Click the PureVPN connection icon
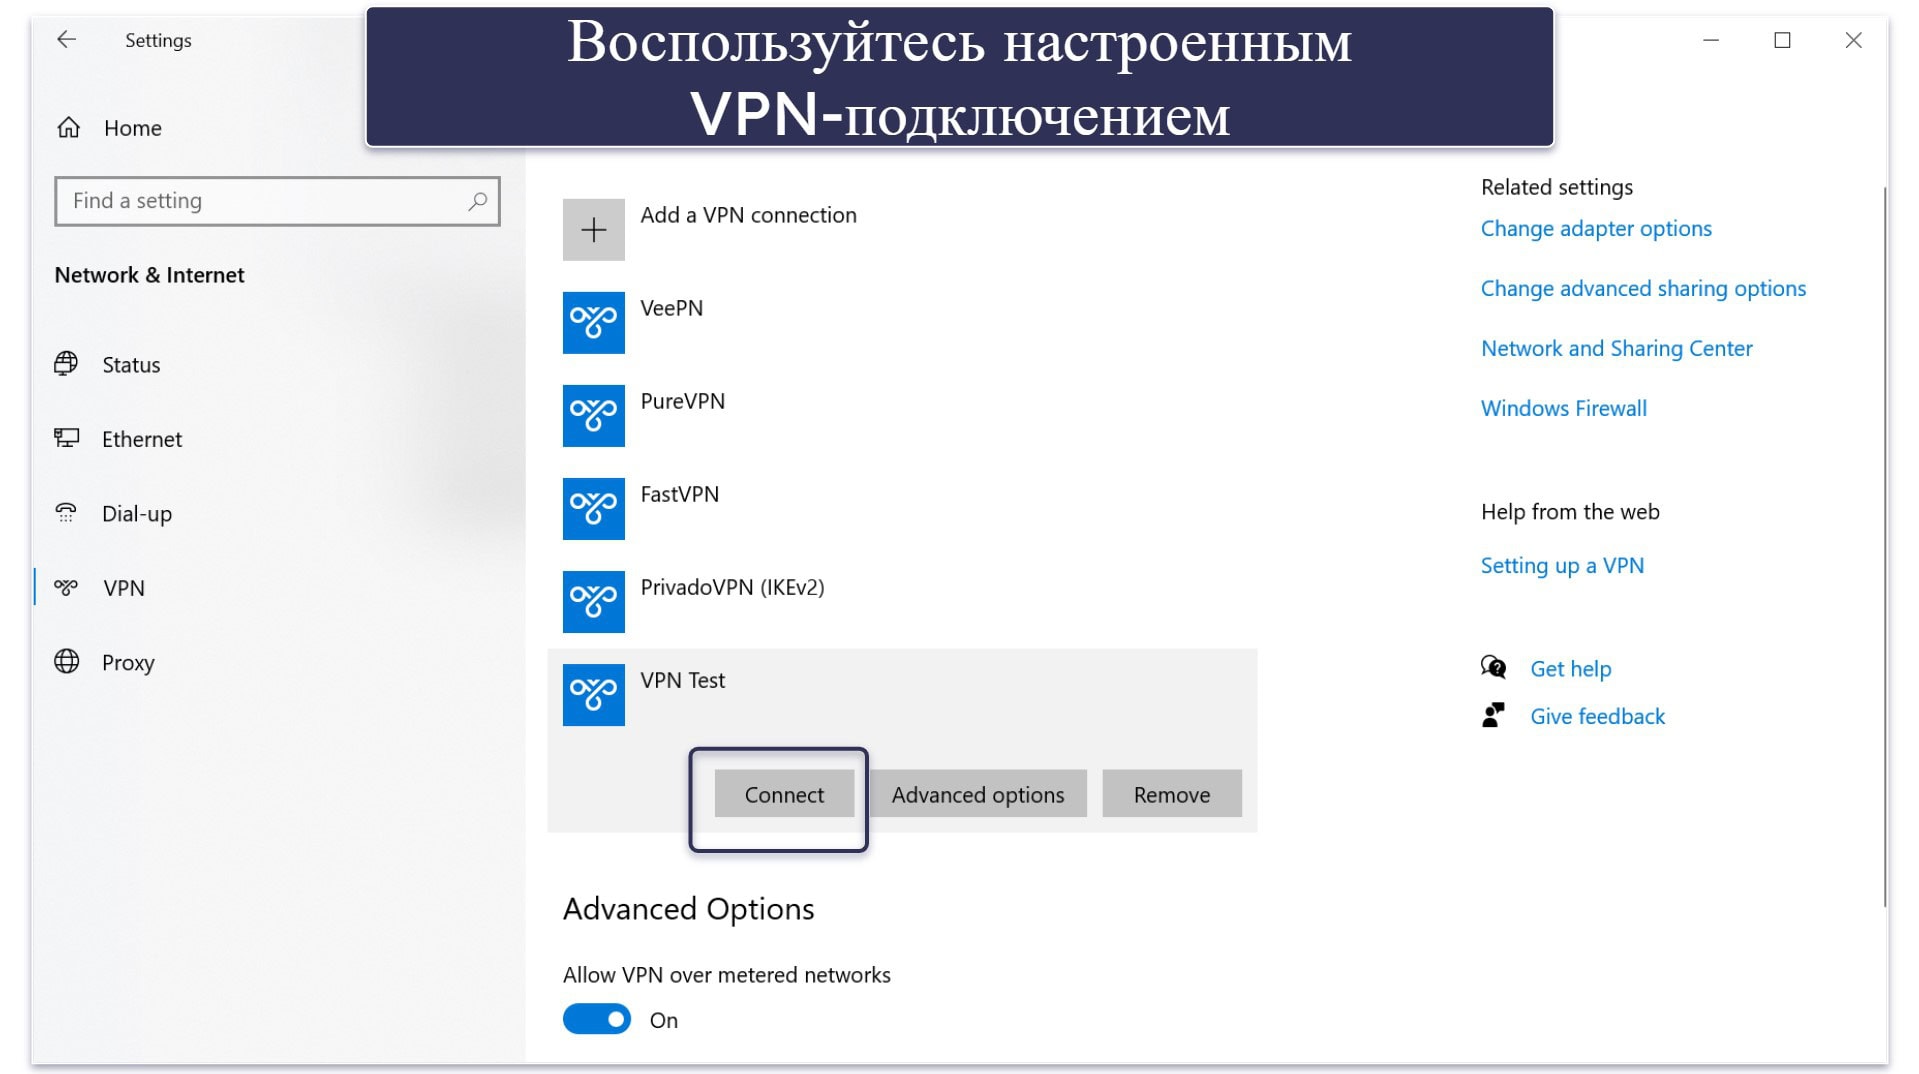The image size is (1919, 1074). [593, 416]
